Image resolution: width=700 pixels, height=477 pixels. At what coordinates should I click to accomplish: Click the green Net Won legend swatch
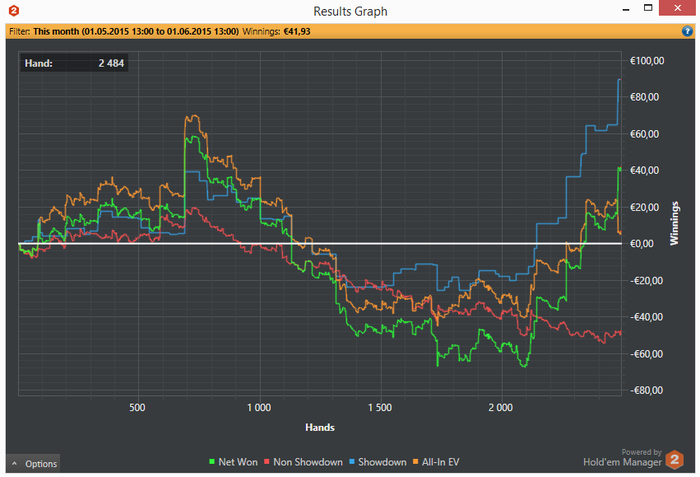212,462
